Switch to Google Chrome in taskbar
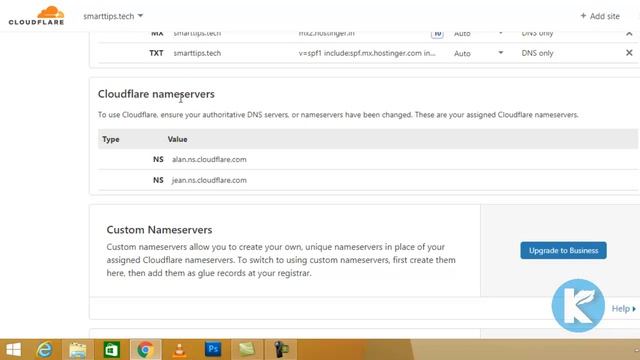This screenshot has height=360, width=640. 145,350
